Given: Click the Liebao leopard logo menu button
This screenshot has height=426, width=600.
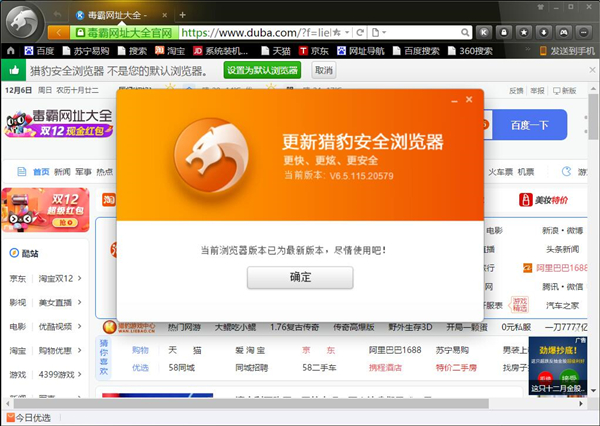Looking at the screenshot, I should point(23,22).
